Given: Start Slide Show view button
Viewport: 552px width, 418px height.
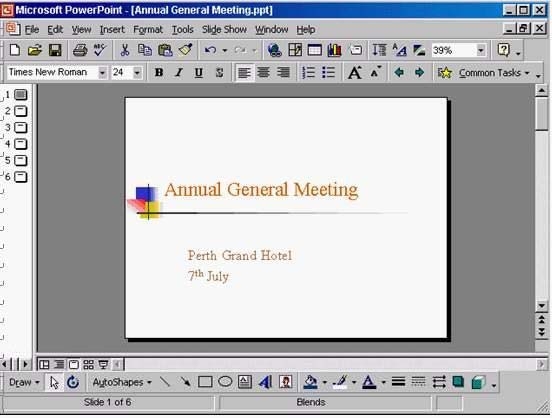Looking at the screenshot, I should [103, 364].
